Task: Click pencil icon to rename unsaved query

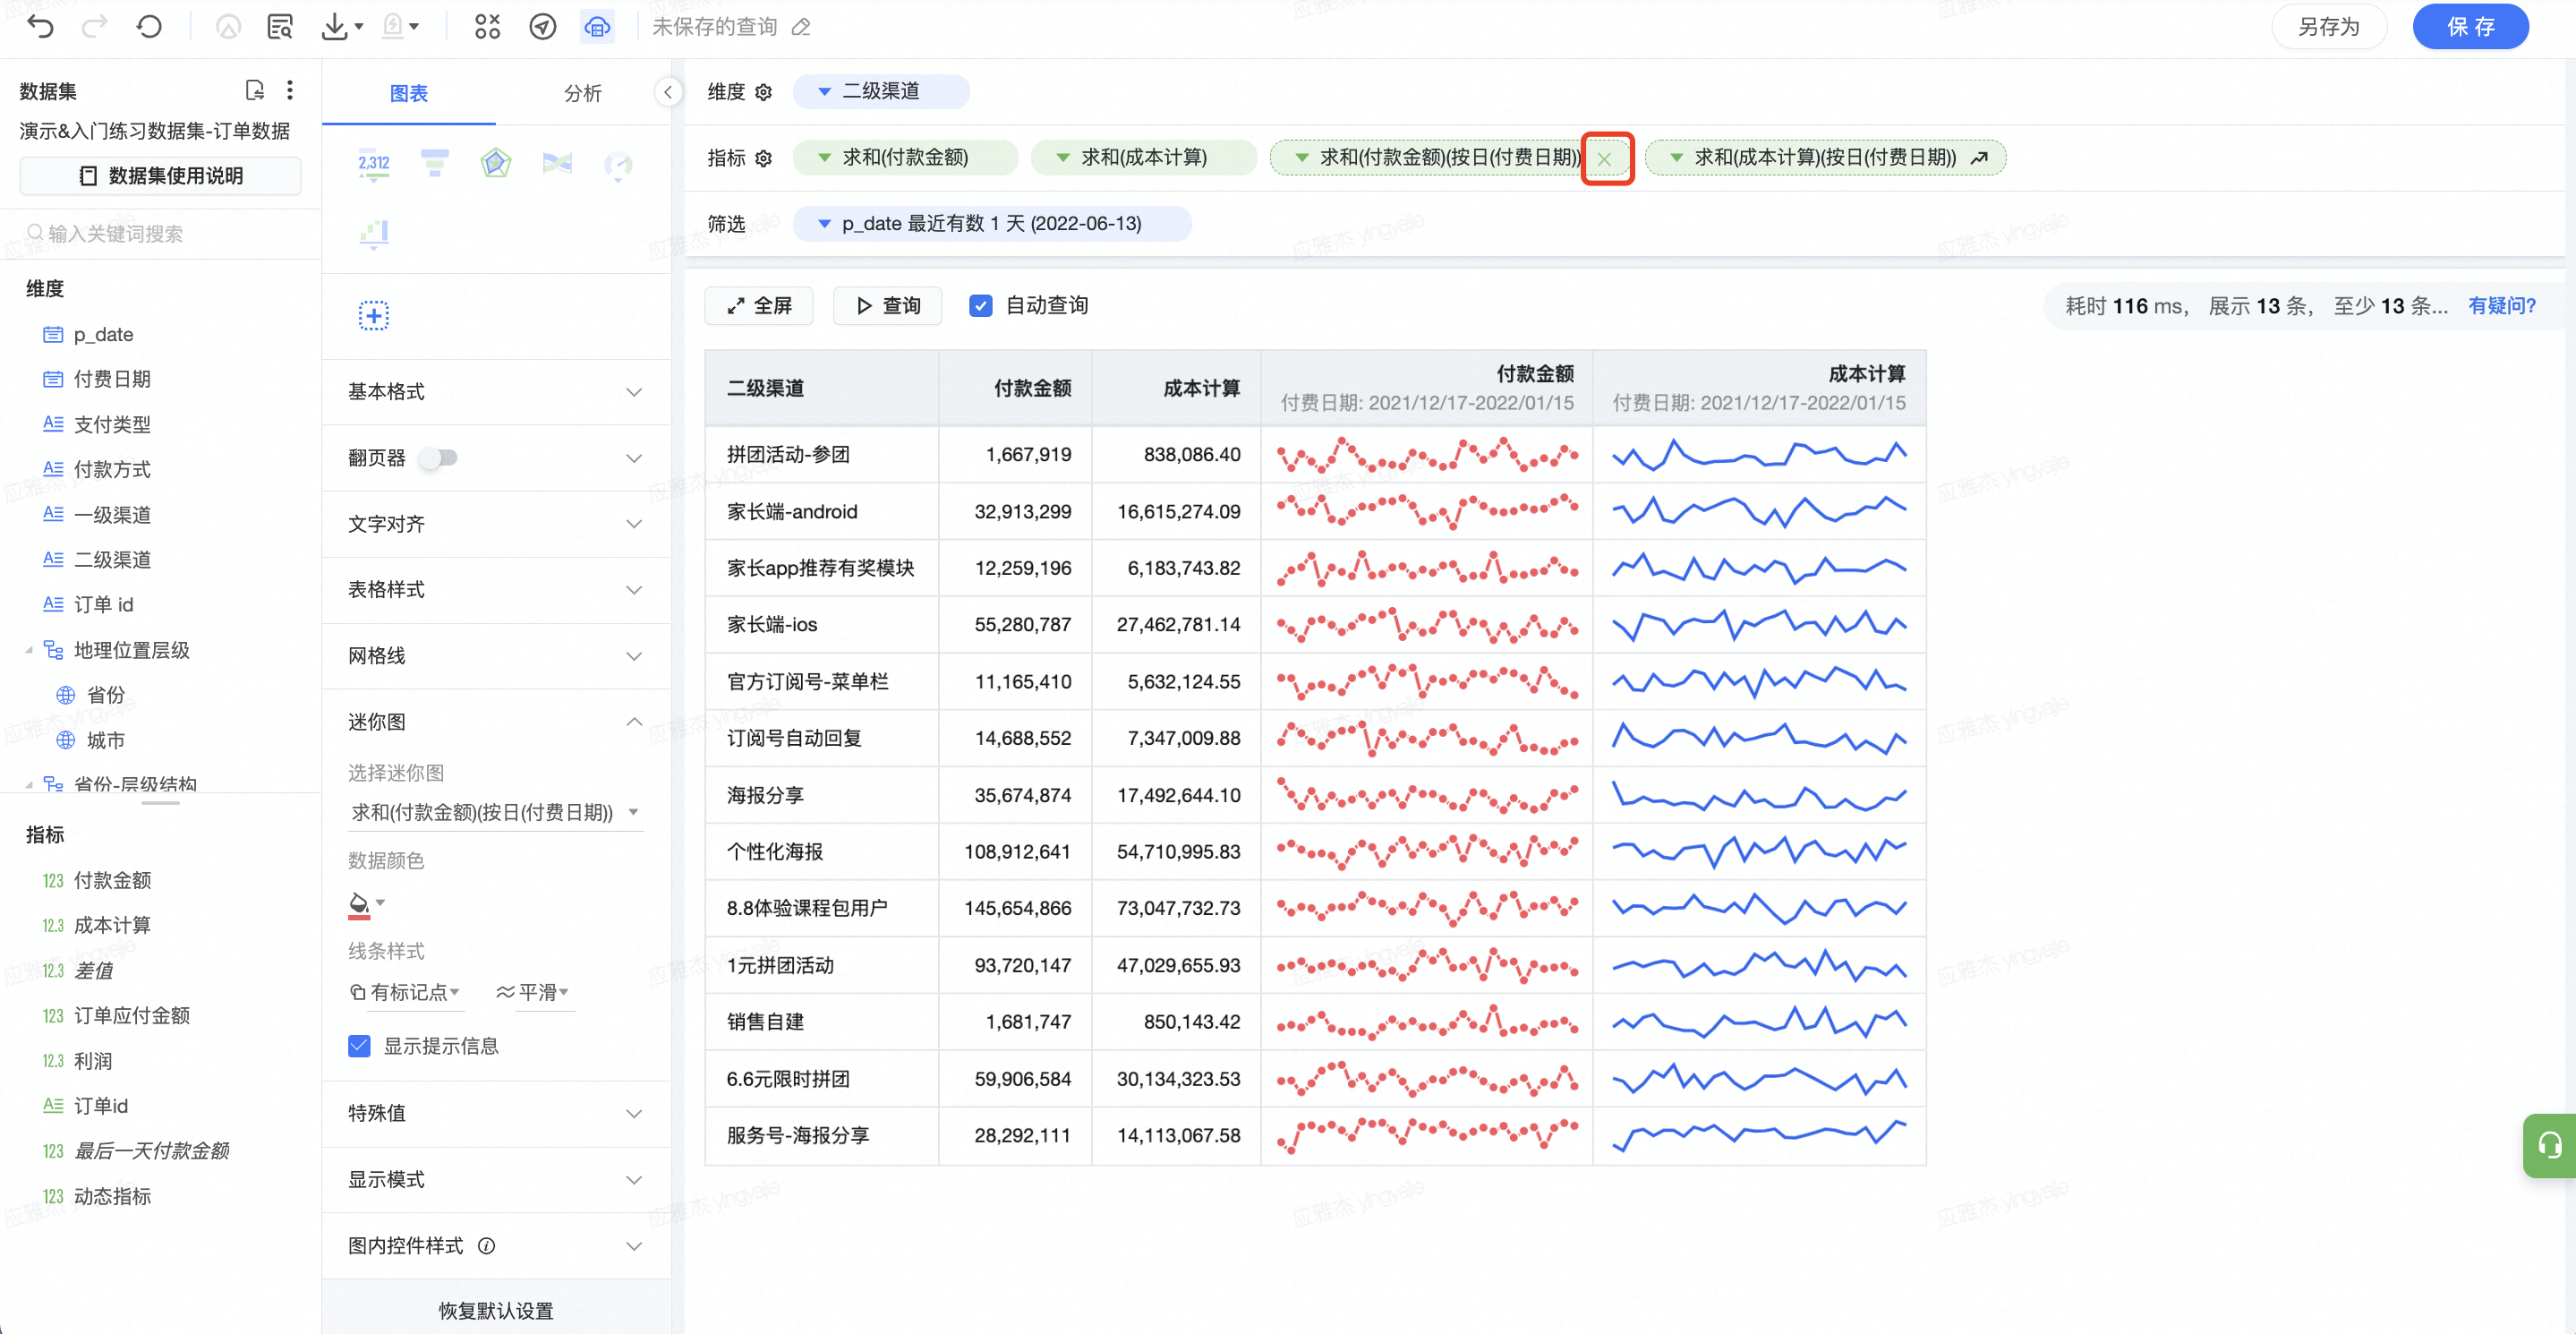Action: click(x=801, y=27)
